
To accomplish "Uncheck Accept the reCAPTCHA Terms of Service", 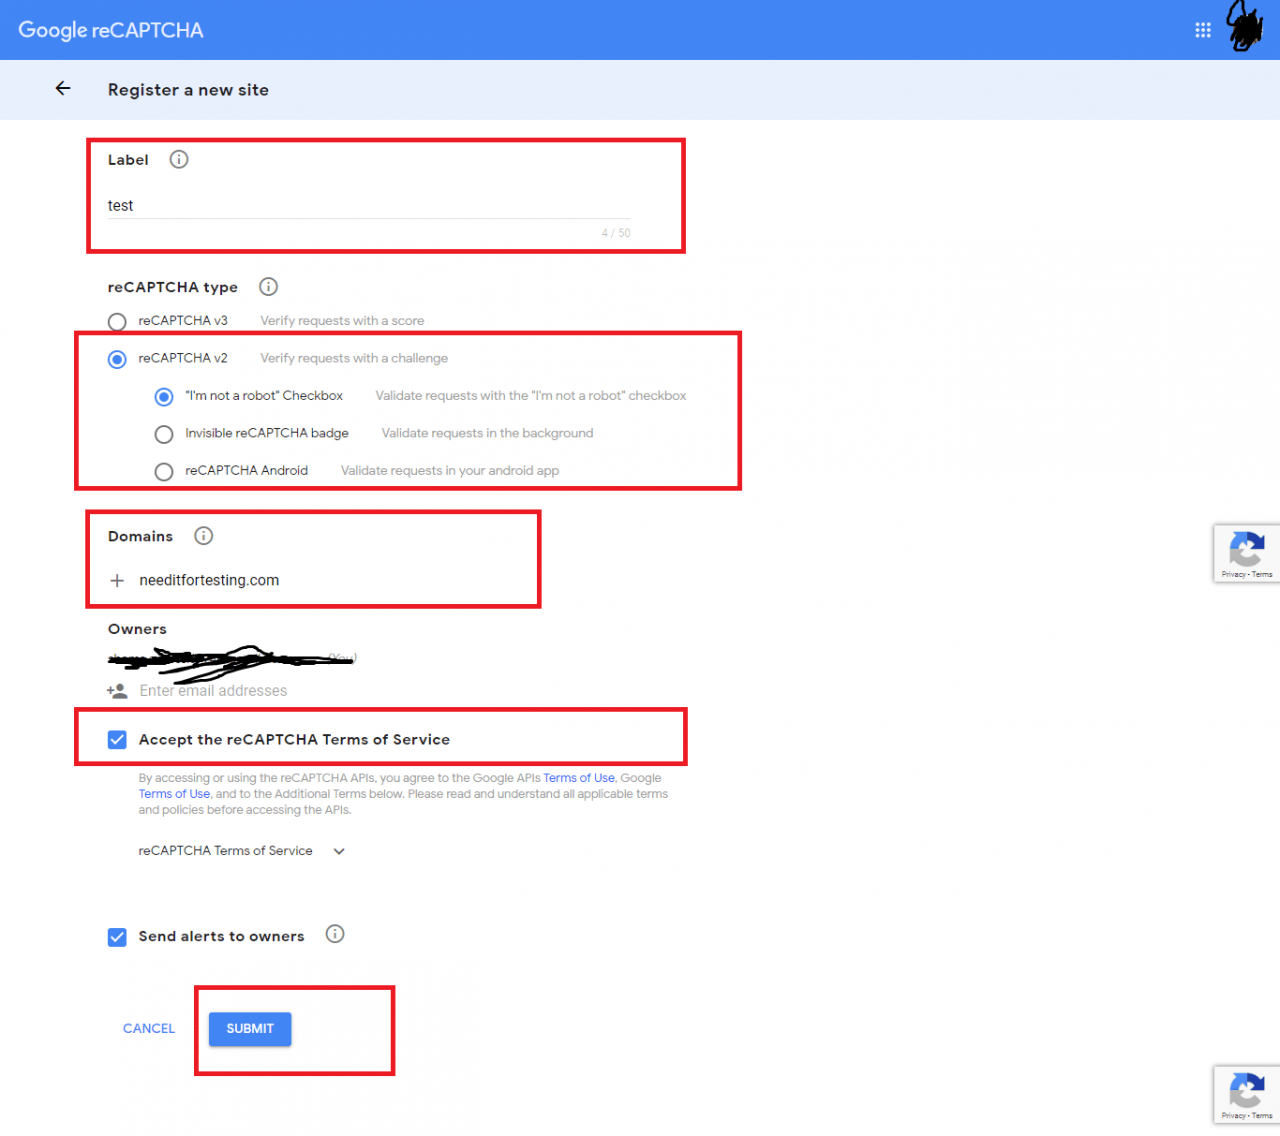I will [x=117, y=739].
